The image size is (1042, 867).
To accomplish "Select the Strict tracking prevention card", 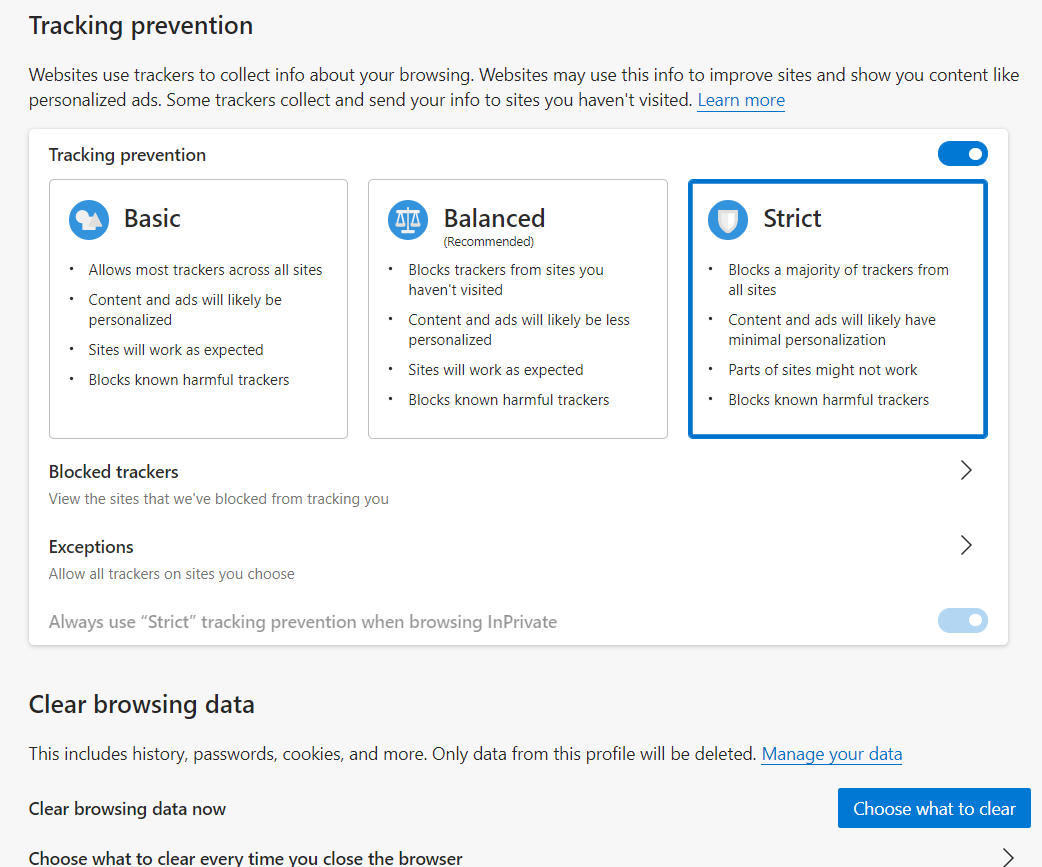I will 837,309.
